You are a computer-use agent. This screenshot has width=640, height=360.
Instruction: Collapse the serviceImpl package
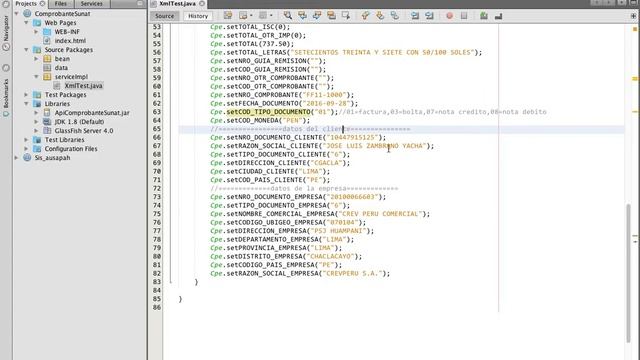(x=36, y=76)
